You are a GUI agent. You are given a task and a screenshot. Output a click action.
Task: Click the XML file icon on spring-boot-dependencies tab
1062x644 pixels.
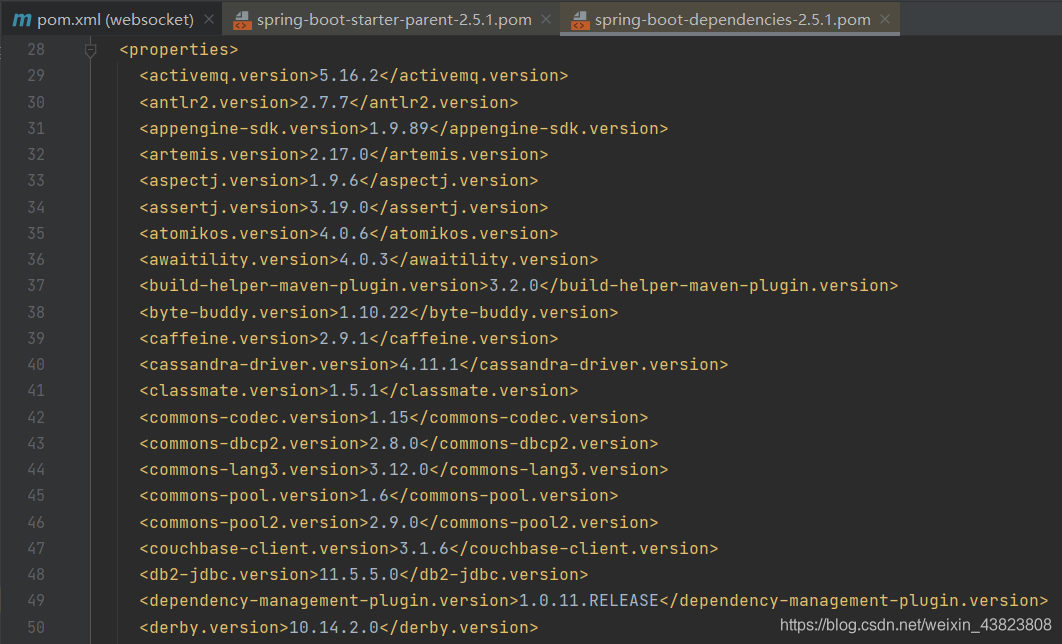click(x=578, y=20)
